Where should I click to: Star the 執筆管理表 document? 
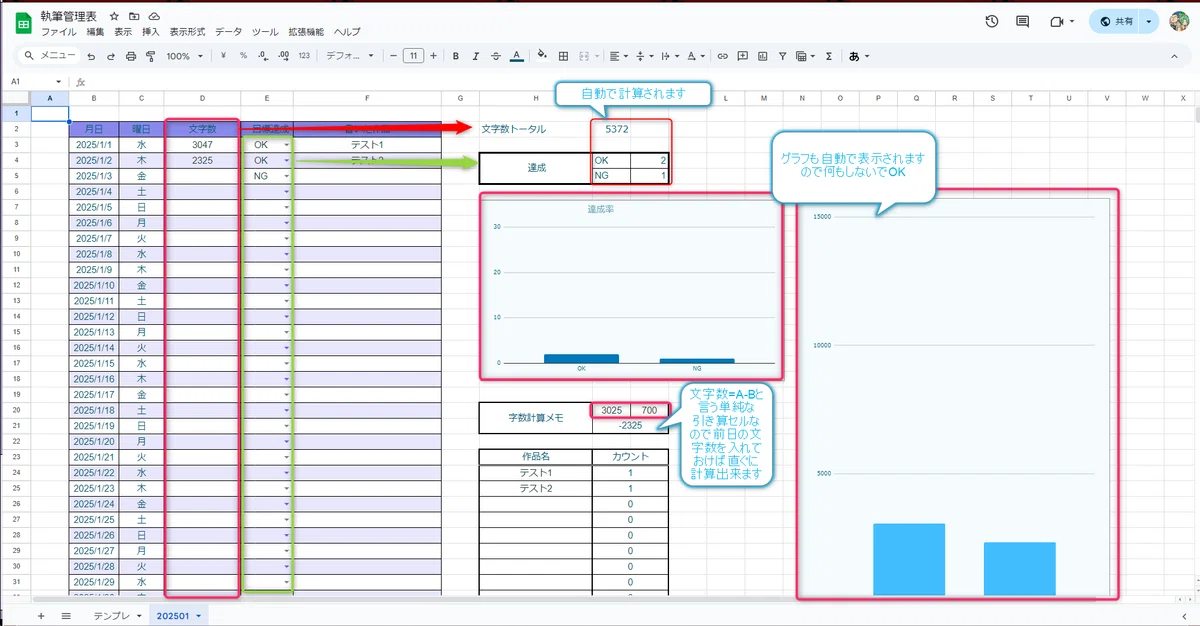point(115,17)
